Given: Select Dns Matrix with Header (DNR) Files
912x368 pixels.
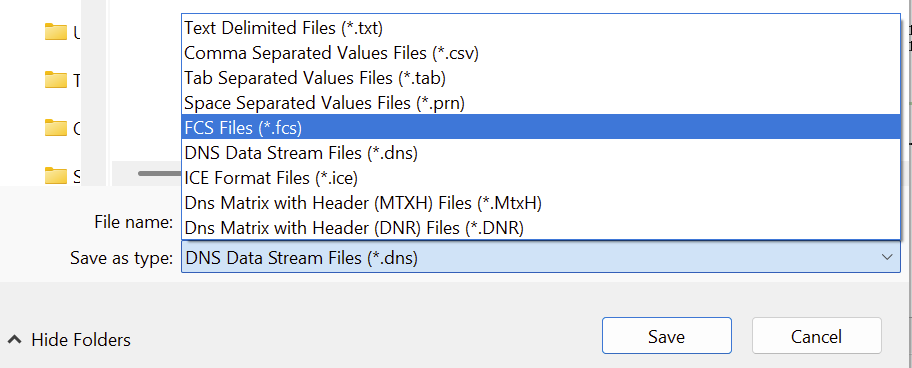Looking at the screenshot, I should pyautogui.click(x=541, y=228).
